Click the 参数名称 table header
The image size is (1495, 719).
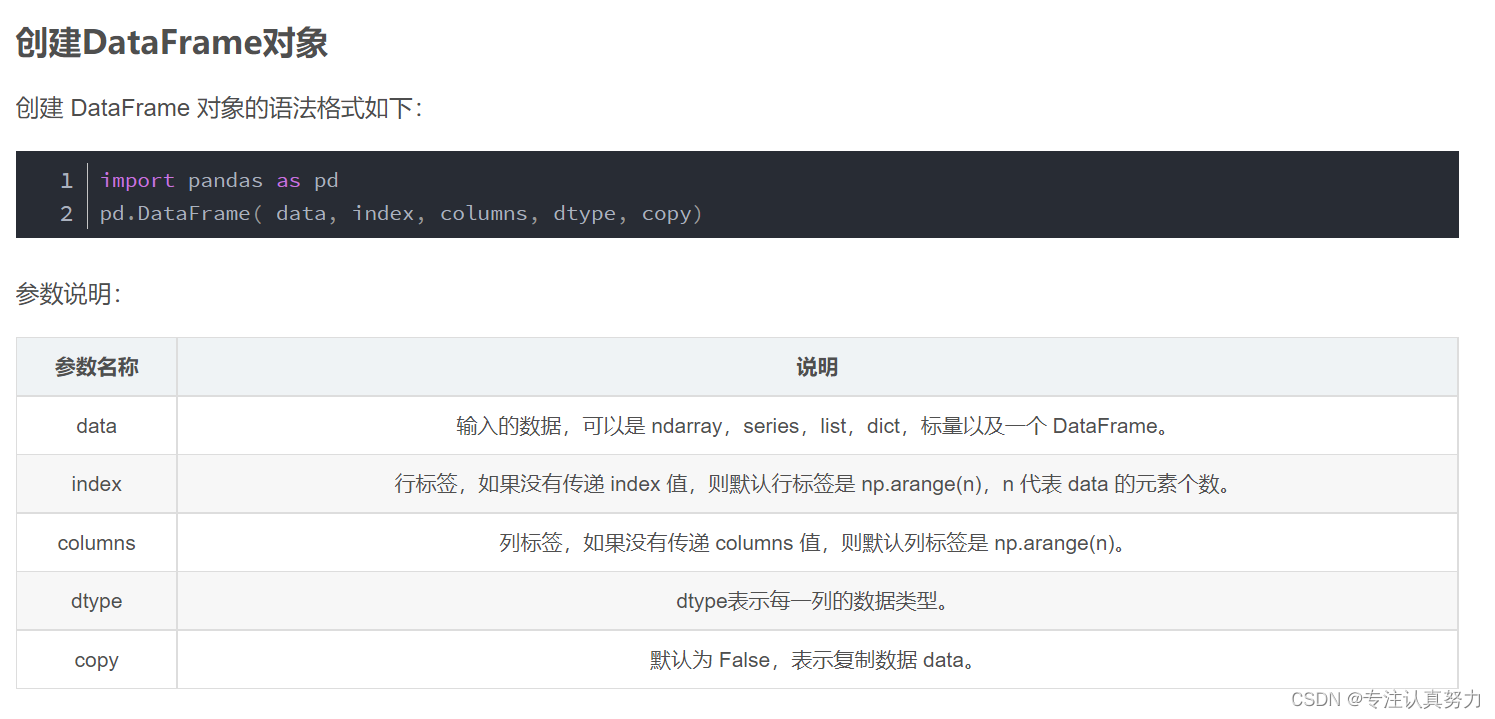tap(97, 367)
